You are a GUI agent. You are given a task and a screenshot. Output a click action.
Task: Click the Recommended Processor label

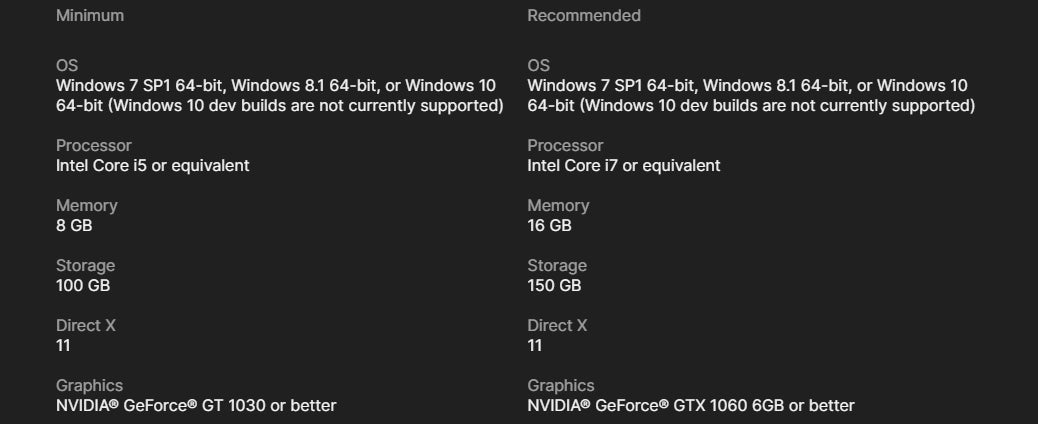click(565, 146)
